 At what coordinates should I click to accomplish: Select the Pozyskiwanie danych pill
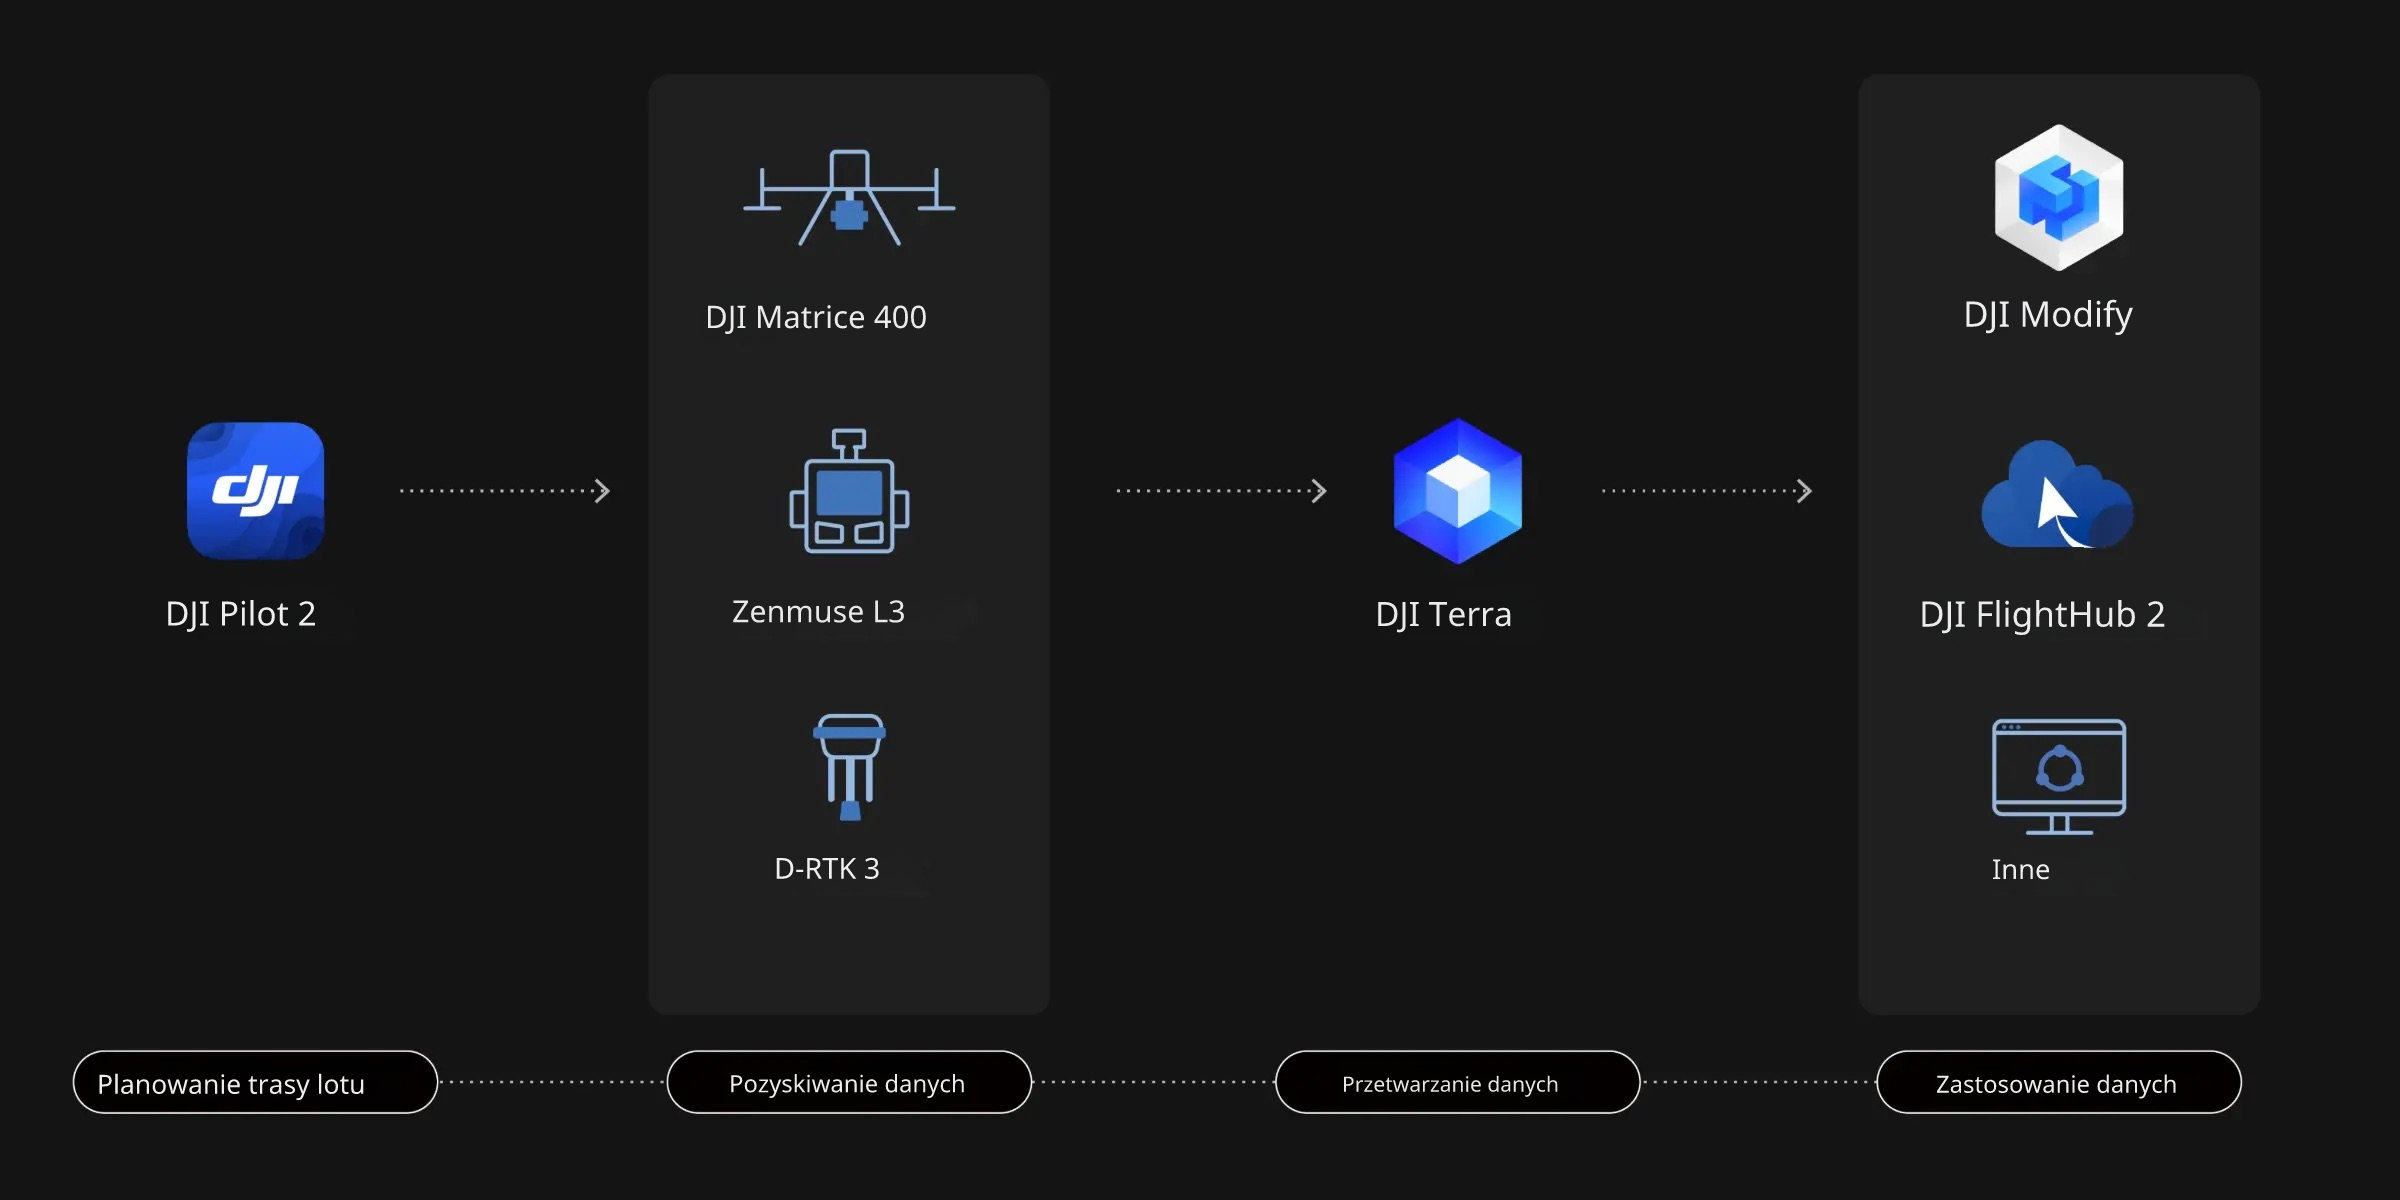click(x=848, y=1083)
